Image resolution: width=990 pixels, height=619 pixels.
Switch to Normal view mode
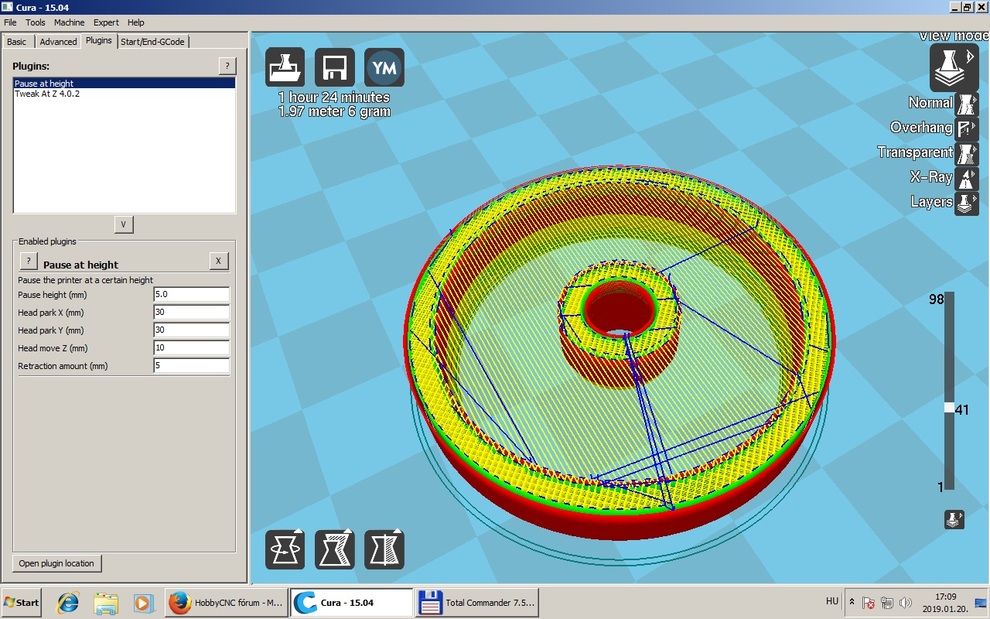tap(966, 104)
